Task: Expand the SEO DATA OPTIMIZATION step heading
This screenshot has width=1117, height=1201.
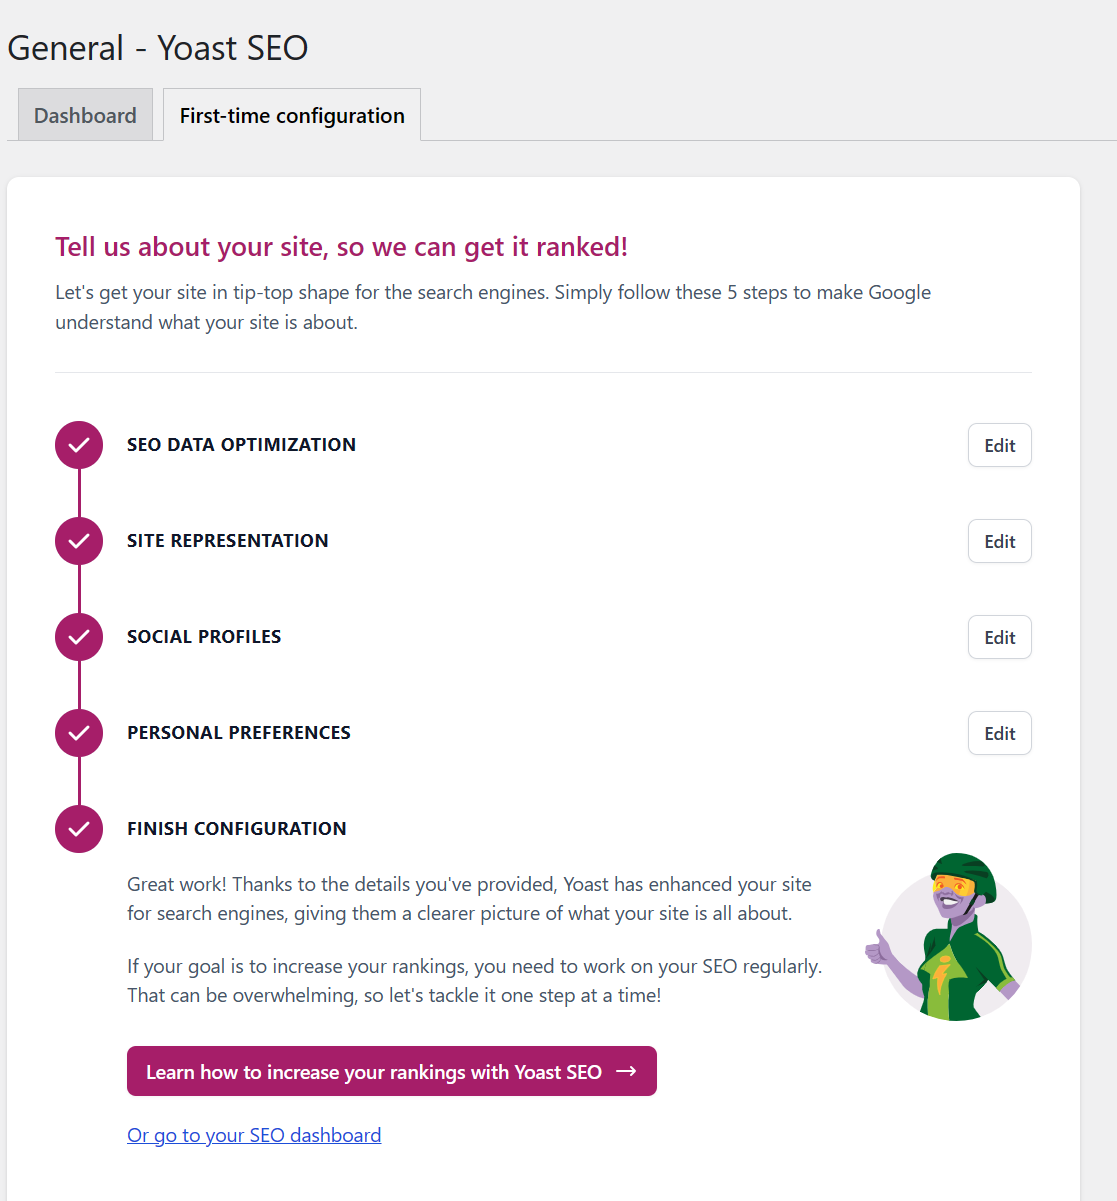Action: point(241,445)
